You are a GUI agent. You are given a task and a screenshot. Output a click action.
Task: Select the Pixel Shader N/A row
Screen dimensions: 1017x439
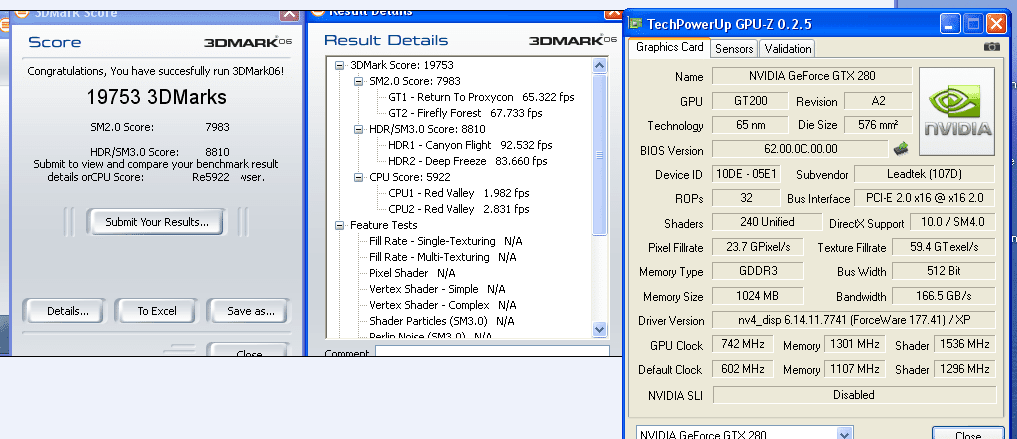(x=412, y=273)
